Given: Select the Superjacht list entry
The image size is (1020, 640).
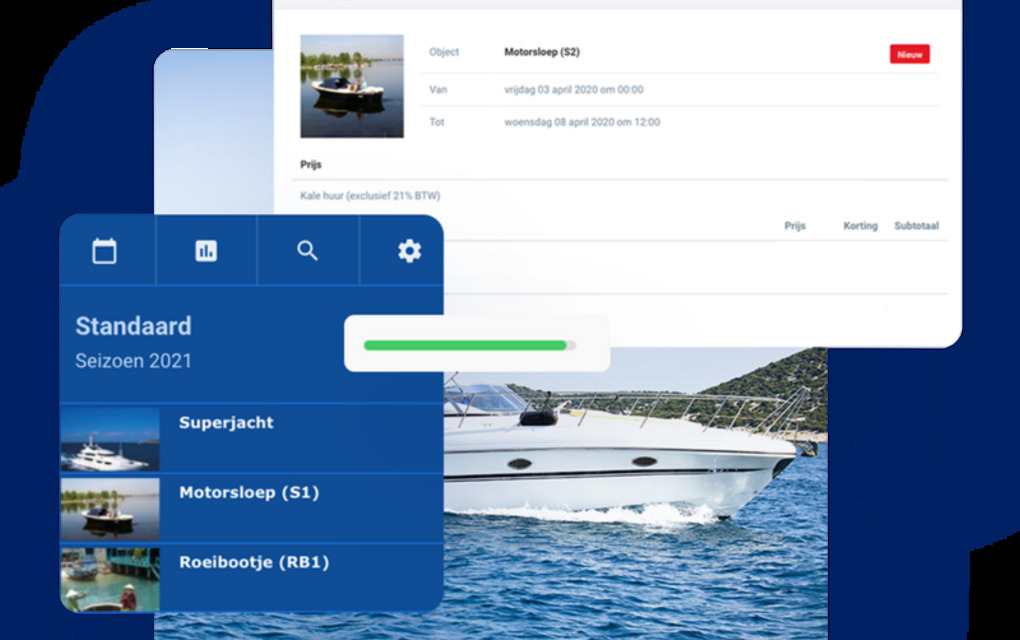Looking at the screenshot, I should (226, 423).
